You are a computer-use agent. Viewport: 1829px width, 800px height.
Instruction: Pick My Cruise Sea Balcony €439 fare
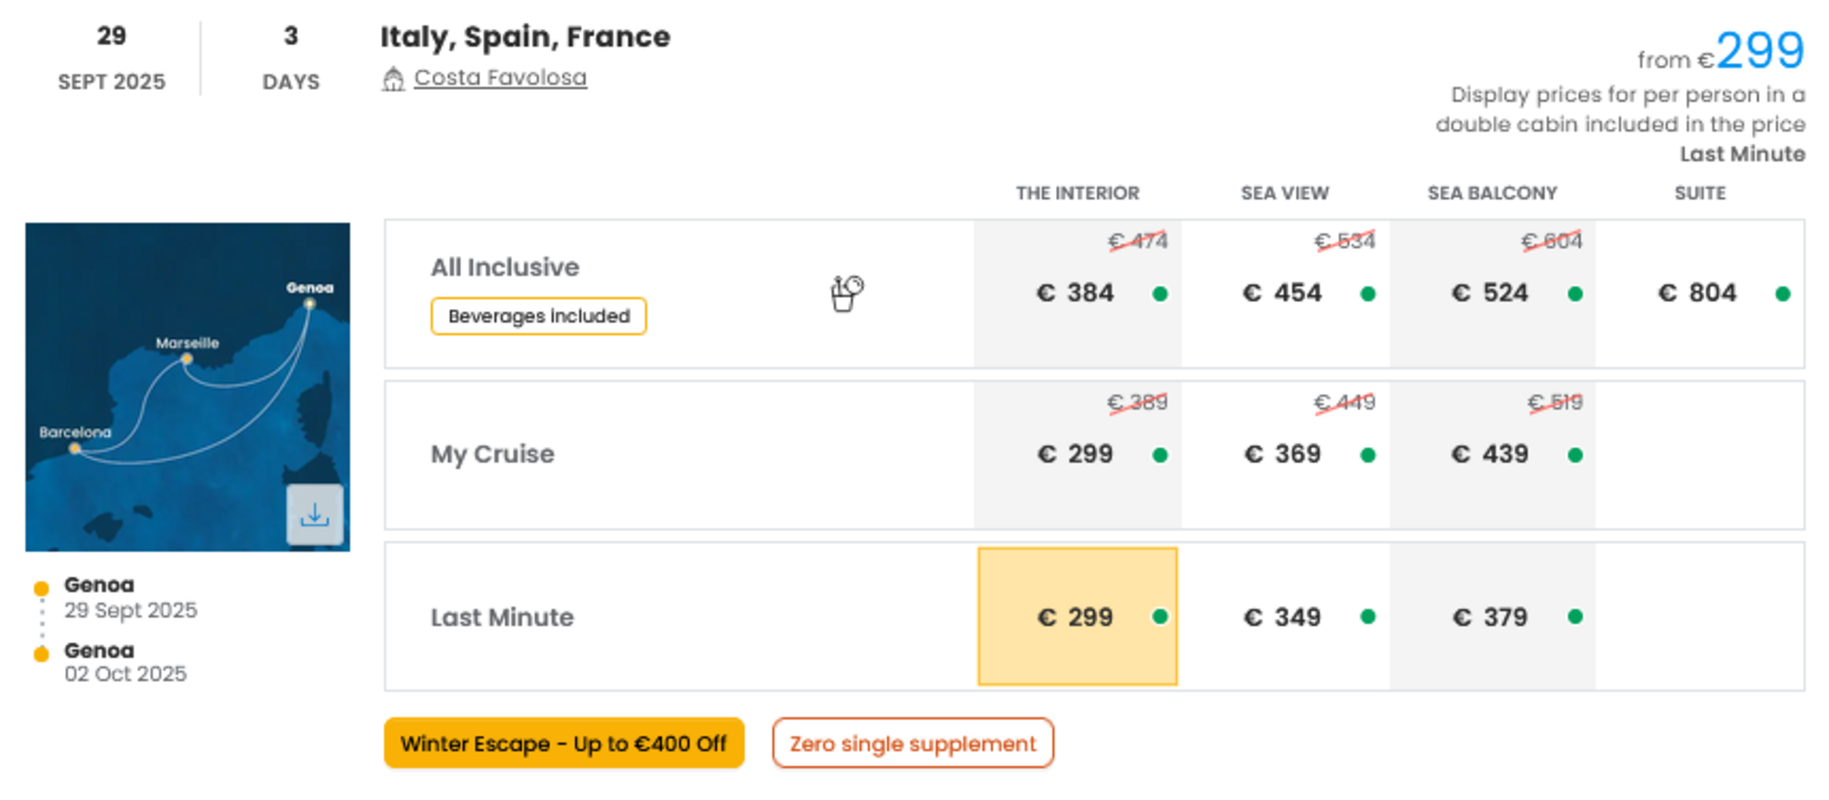1492,455
